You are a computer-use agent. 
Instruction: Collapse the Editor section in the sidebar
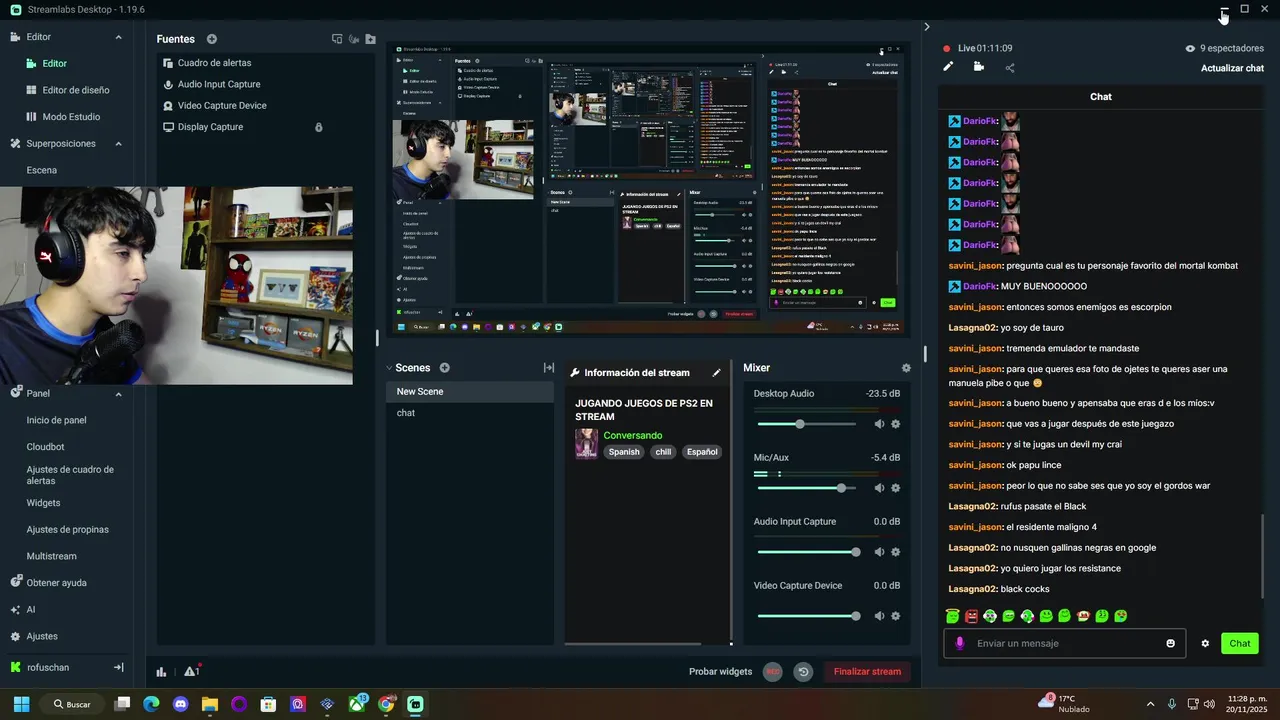coord(118,37)
